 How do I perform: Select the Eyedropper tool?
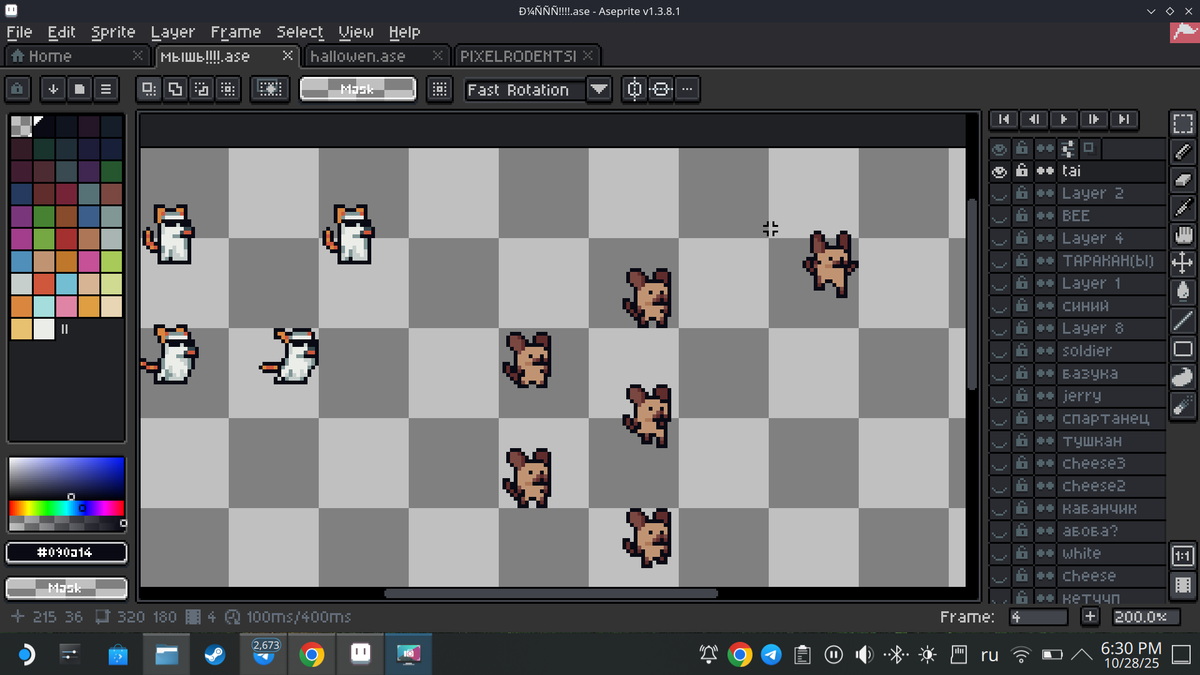click(1182, 208)
